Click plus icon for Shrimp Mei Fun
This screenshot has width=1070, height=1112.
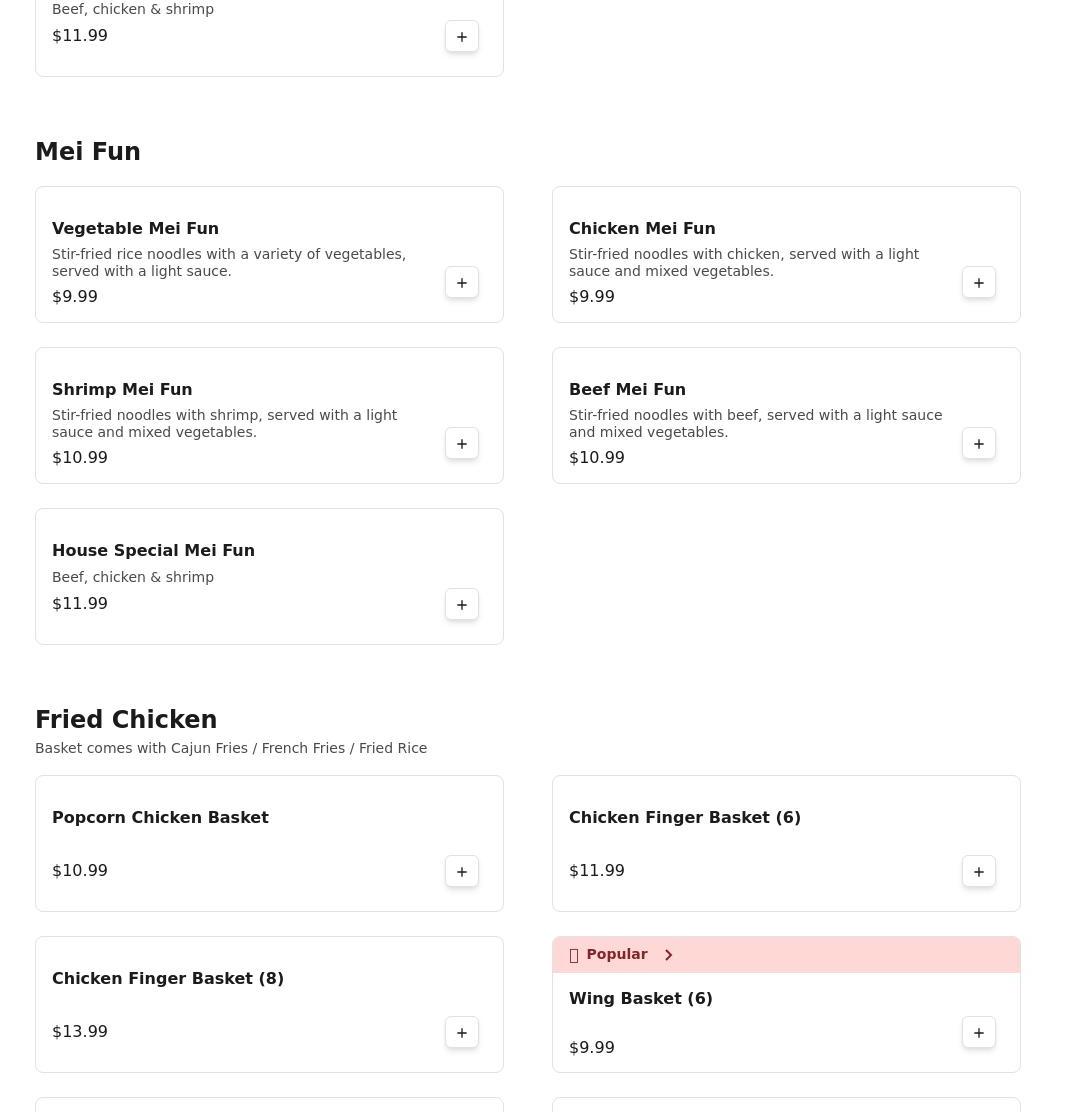[x=462, y=444]
